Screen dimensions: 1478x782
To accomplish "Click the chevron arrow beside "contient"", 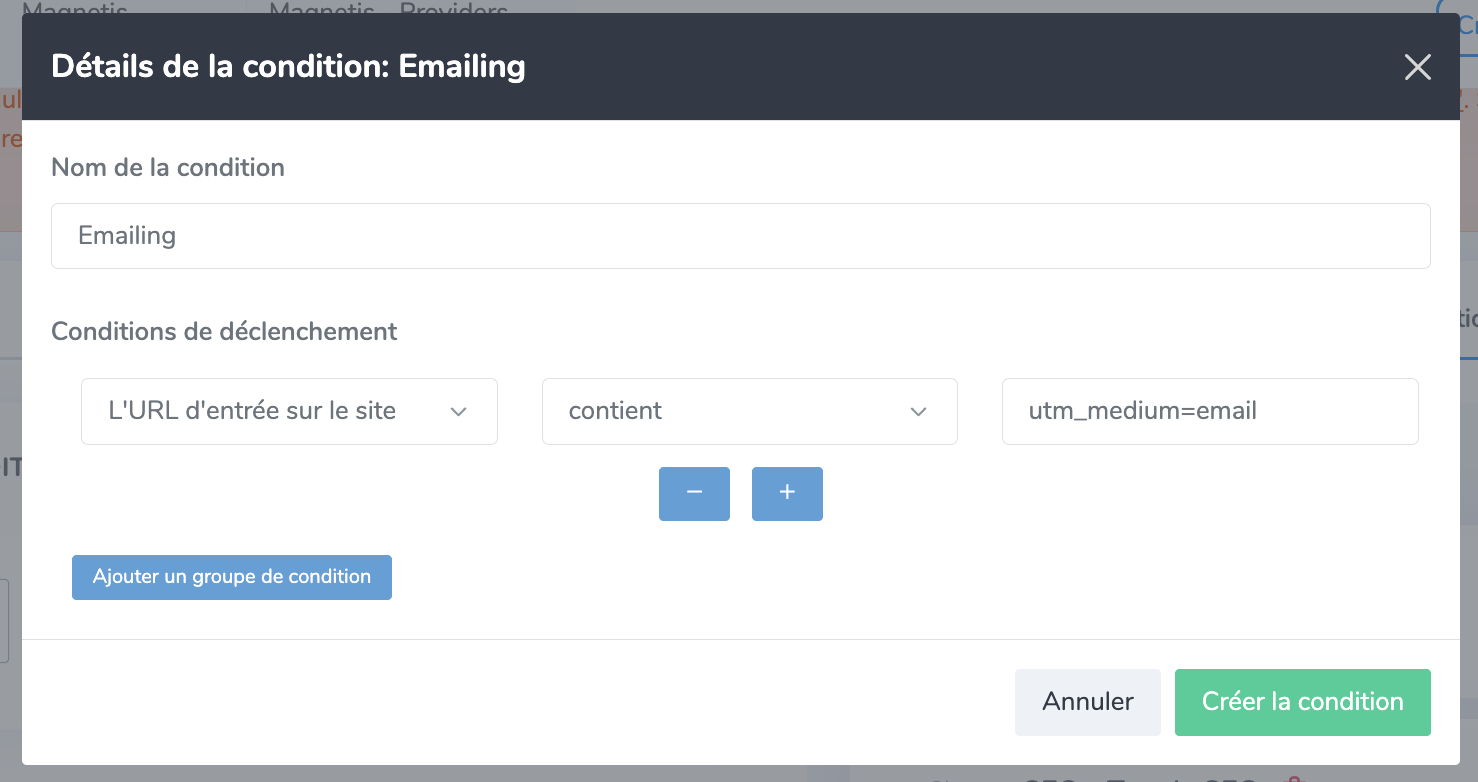I will [918, 411].
